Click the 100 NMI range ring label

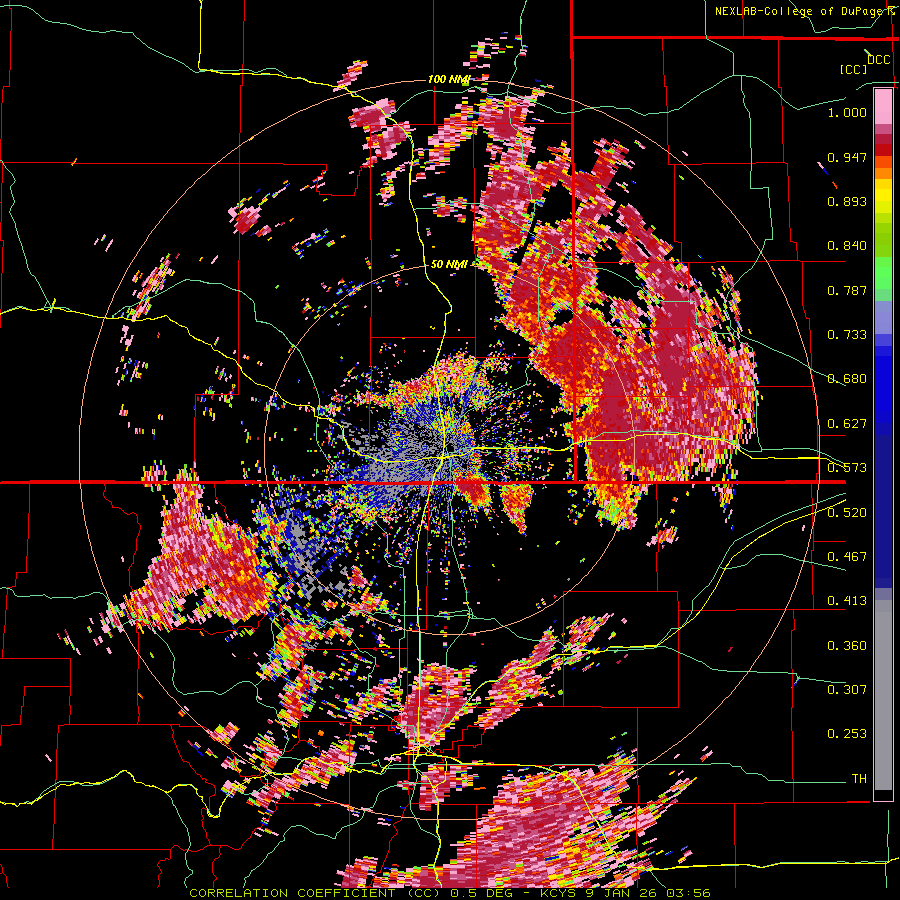(449, 79)
